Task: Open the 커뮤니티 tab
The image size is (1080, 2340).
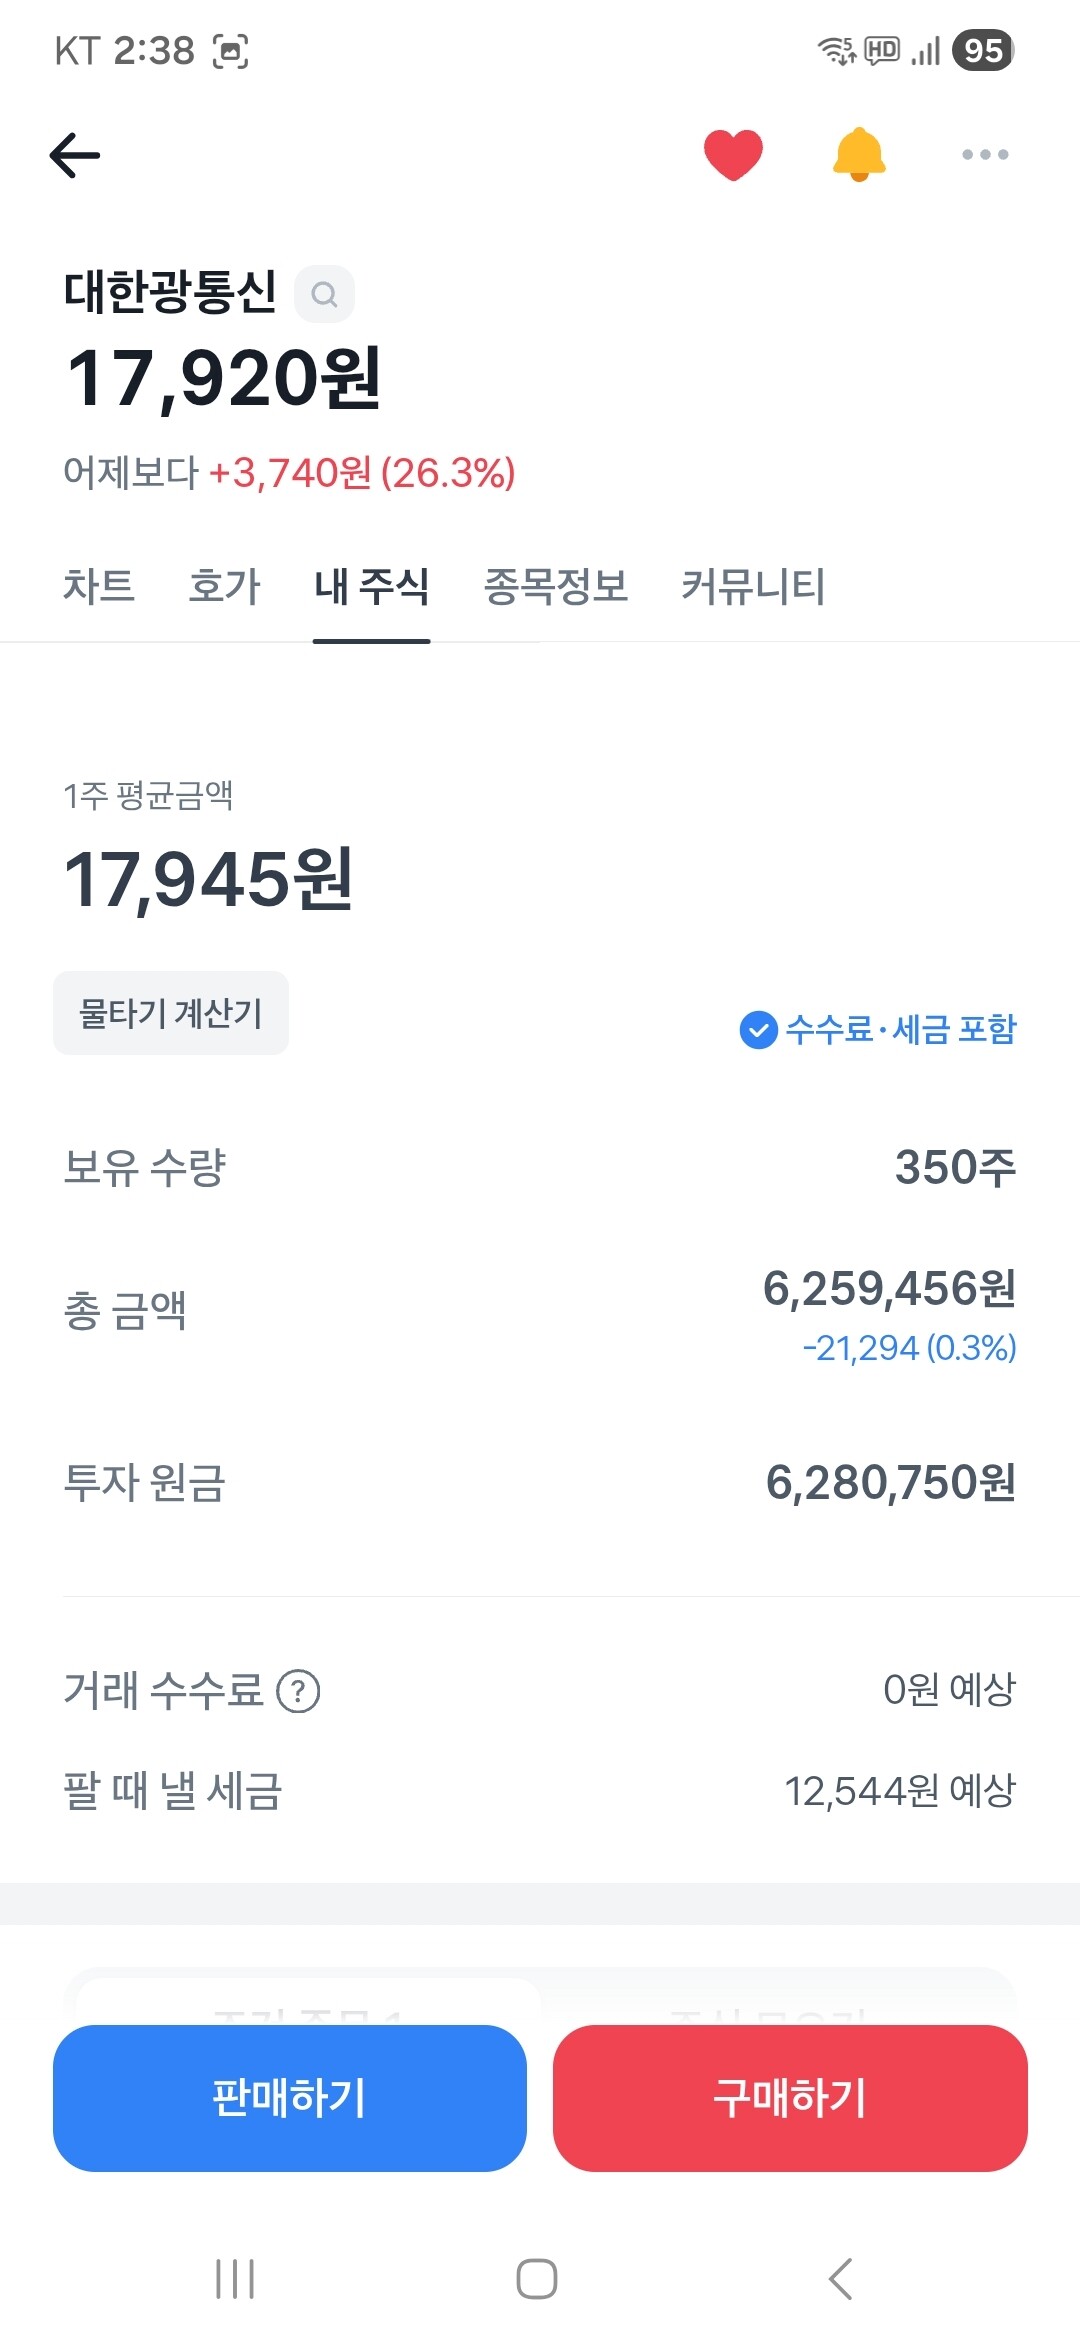Action: [x=753, y=586]
